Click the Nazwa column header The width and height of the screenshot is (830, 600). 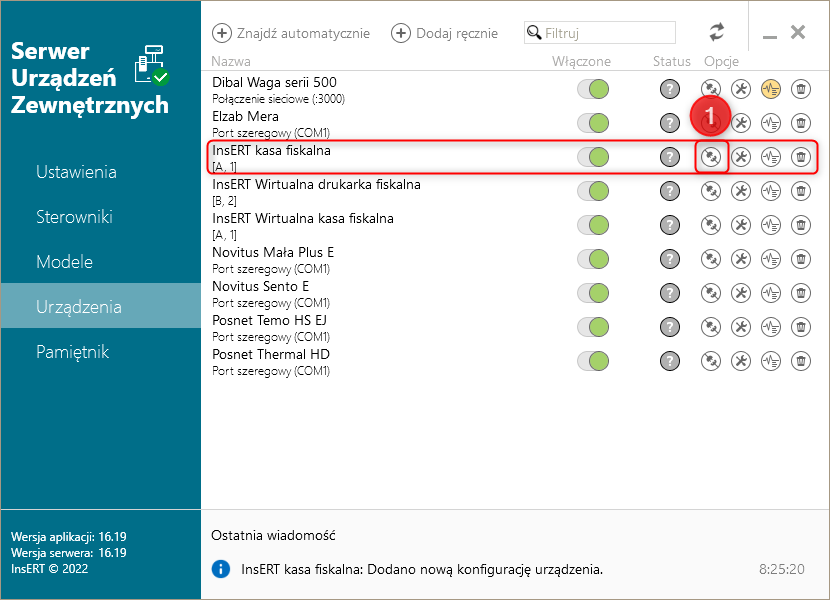pyautogui.click(x=231, y=61)
